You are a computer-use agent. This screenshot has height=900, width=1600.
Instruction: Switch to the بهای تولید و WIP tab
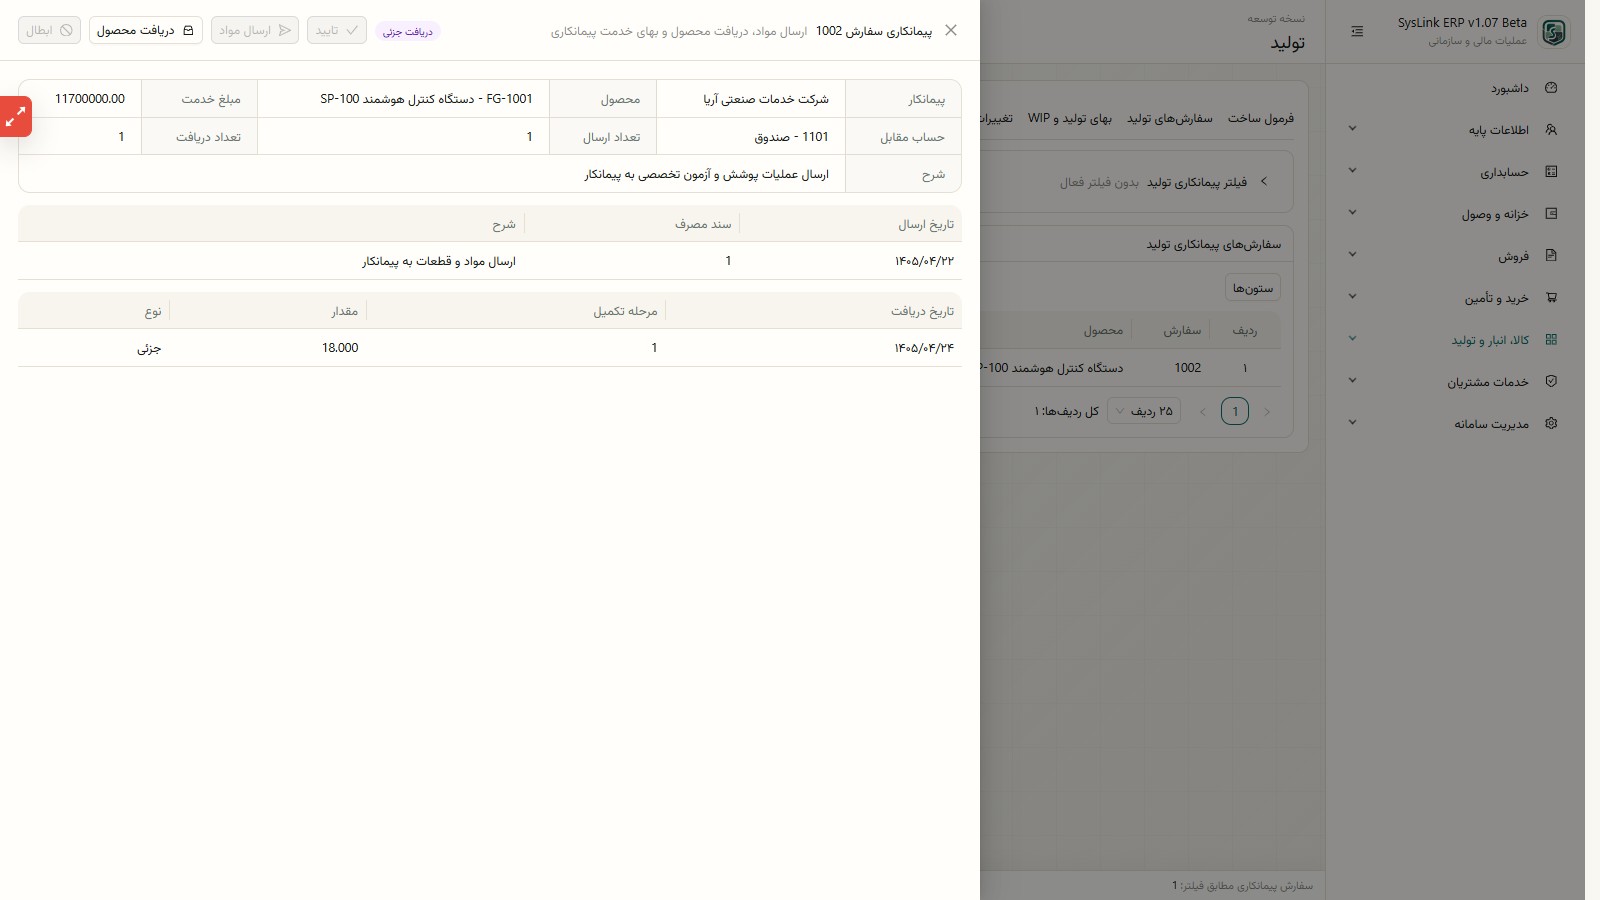(x=1070, y=118)
